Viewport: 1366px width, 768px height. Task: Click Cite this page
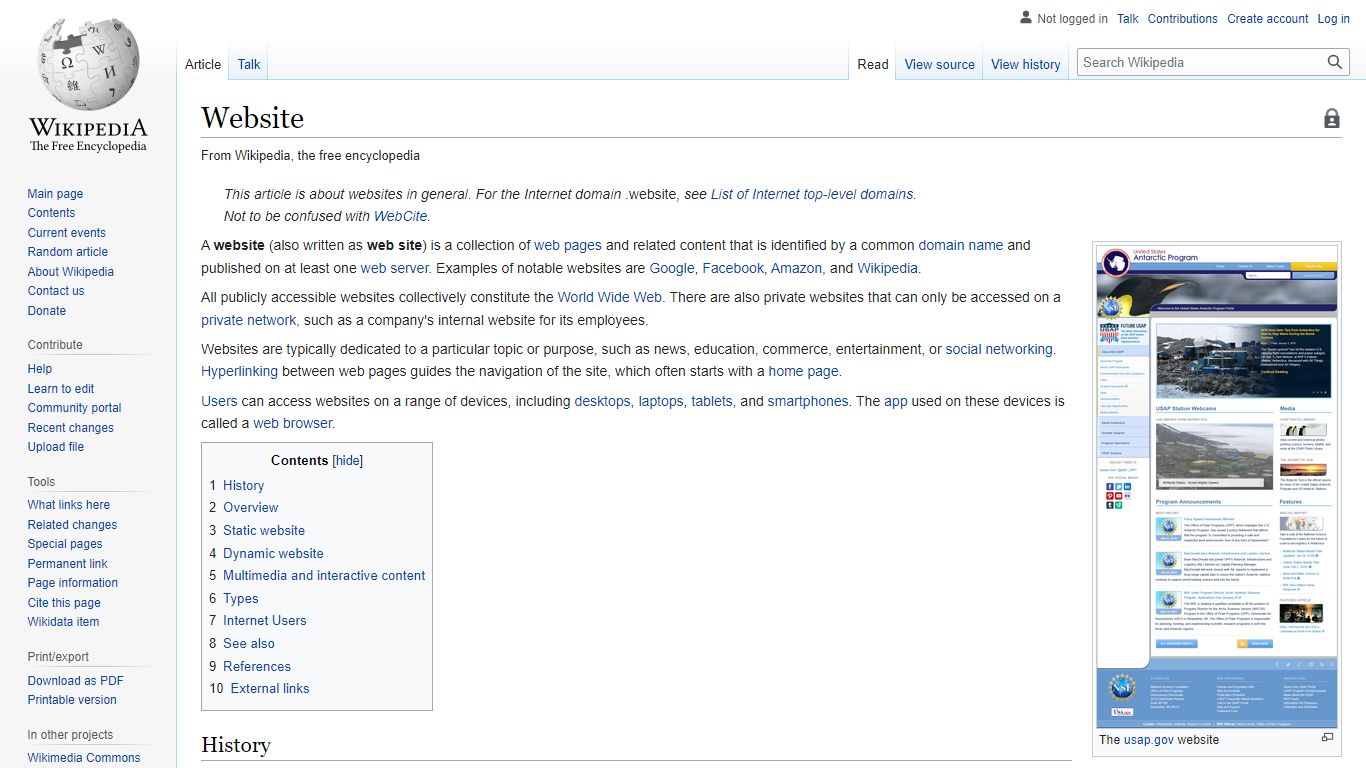[x=64, y=603]
